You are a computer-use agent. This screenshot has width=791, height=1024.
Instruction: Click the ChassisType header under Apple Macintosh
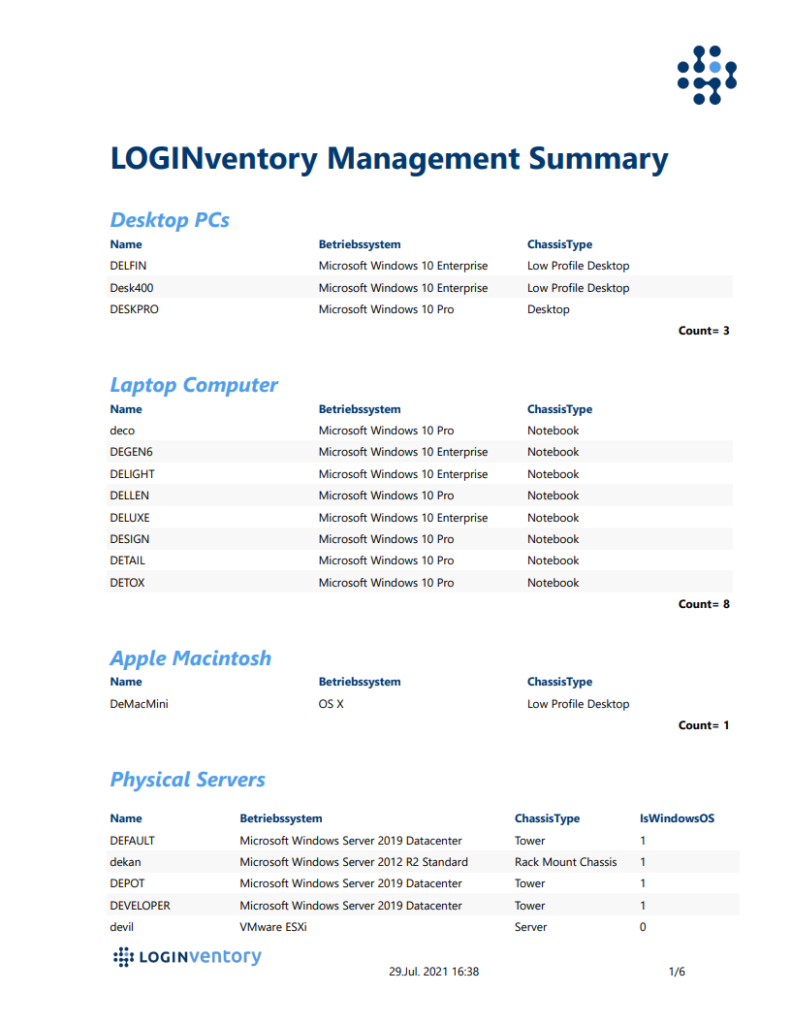click(x=559, y=682)
